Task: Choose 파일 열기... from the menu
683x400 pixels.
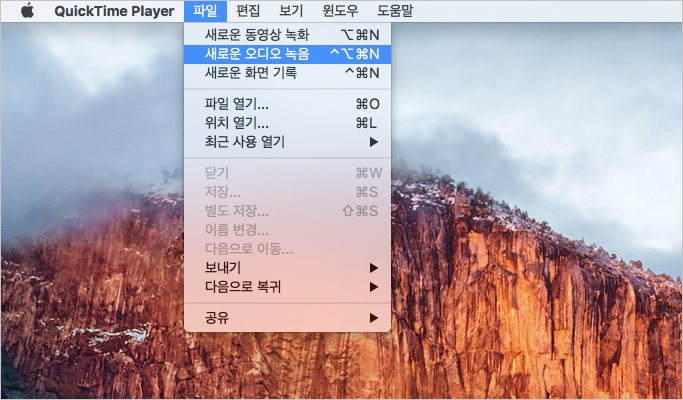Action: click(x=287, y=104)
